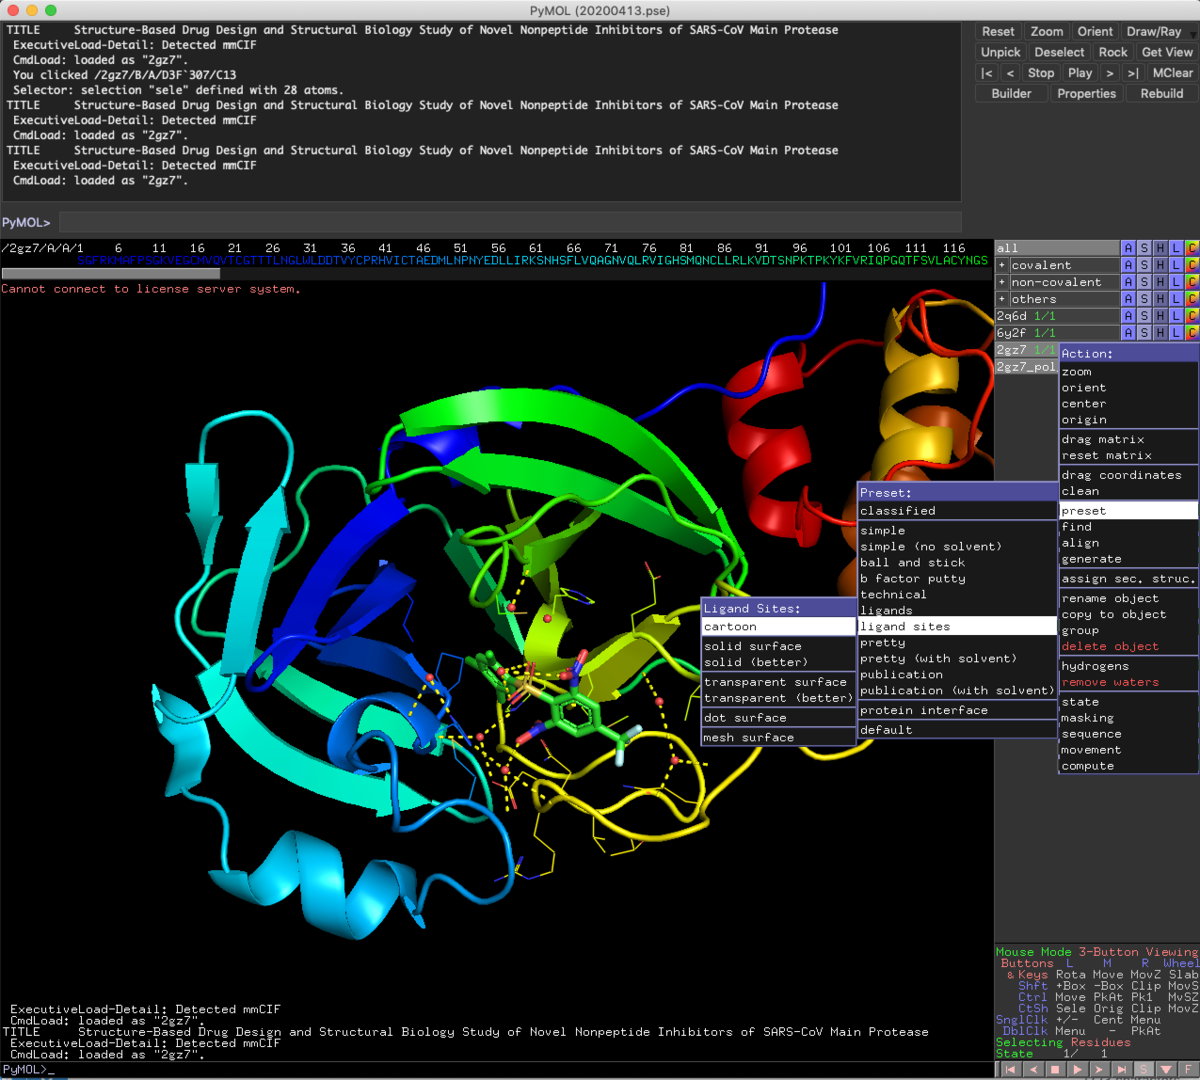
Task: Open Show menu for 2q6d object
Action: (x=1144, y=316)
